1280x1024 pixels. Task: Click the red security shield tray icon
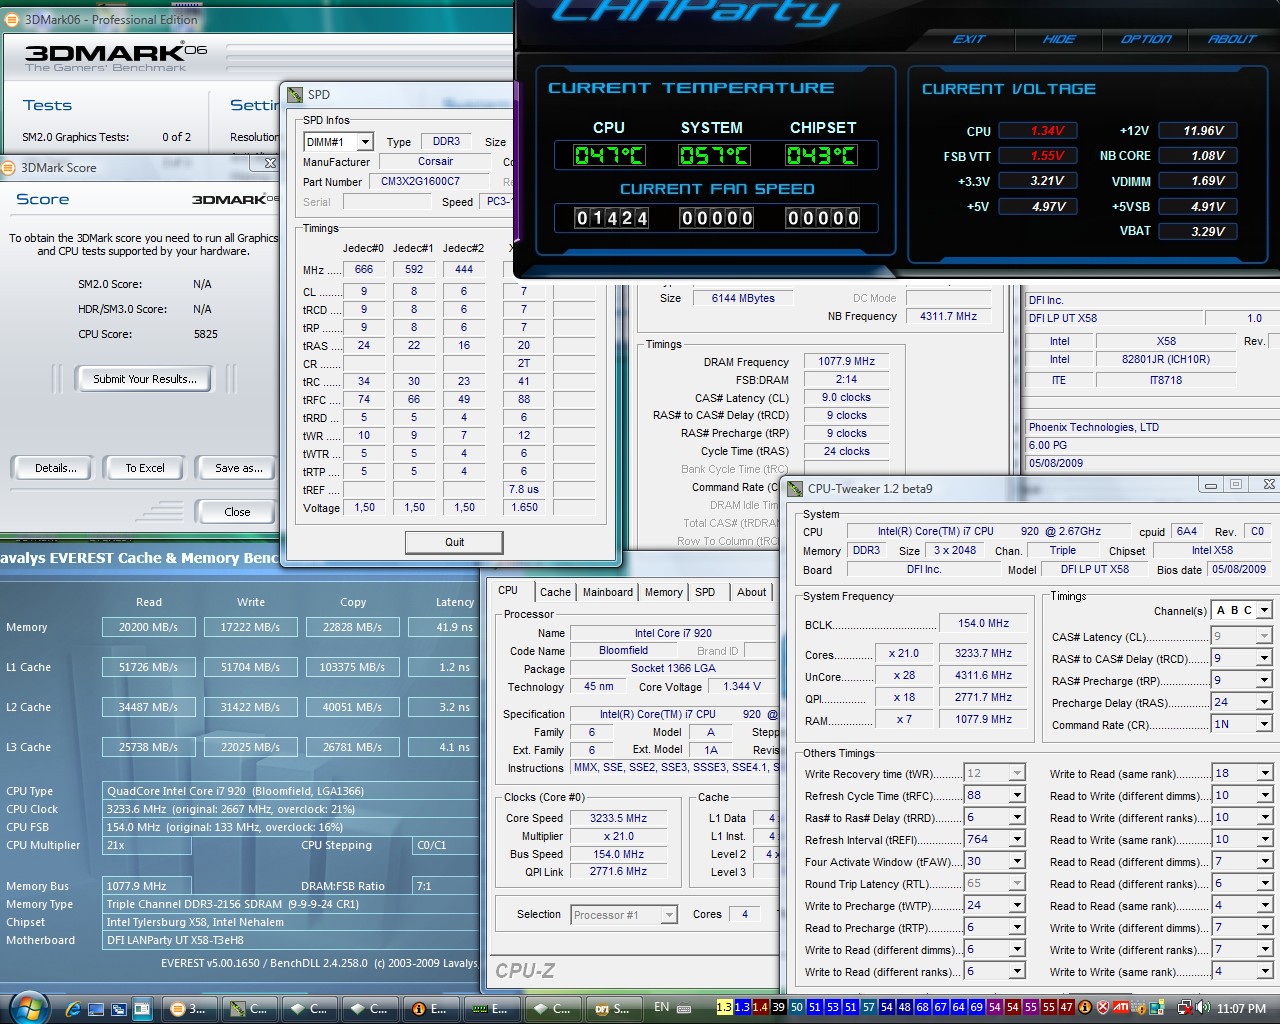[1103, 1007]
